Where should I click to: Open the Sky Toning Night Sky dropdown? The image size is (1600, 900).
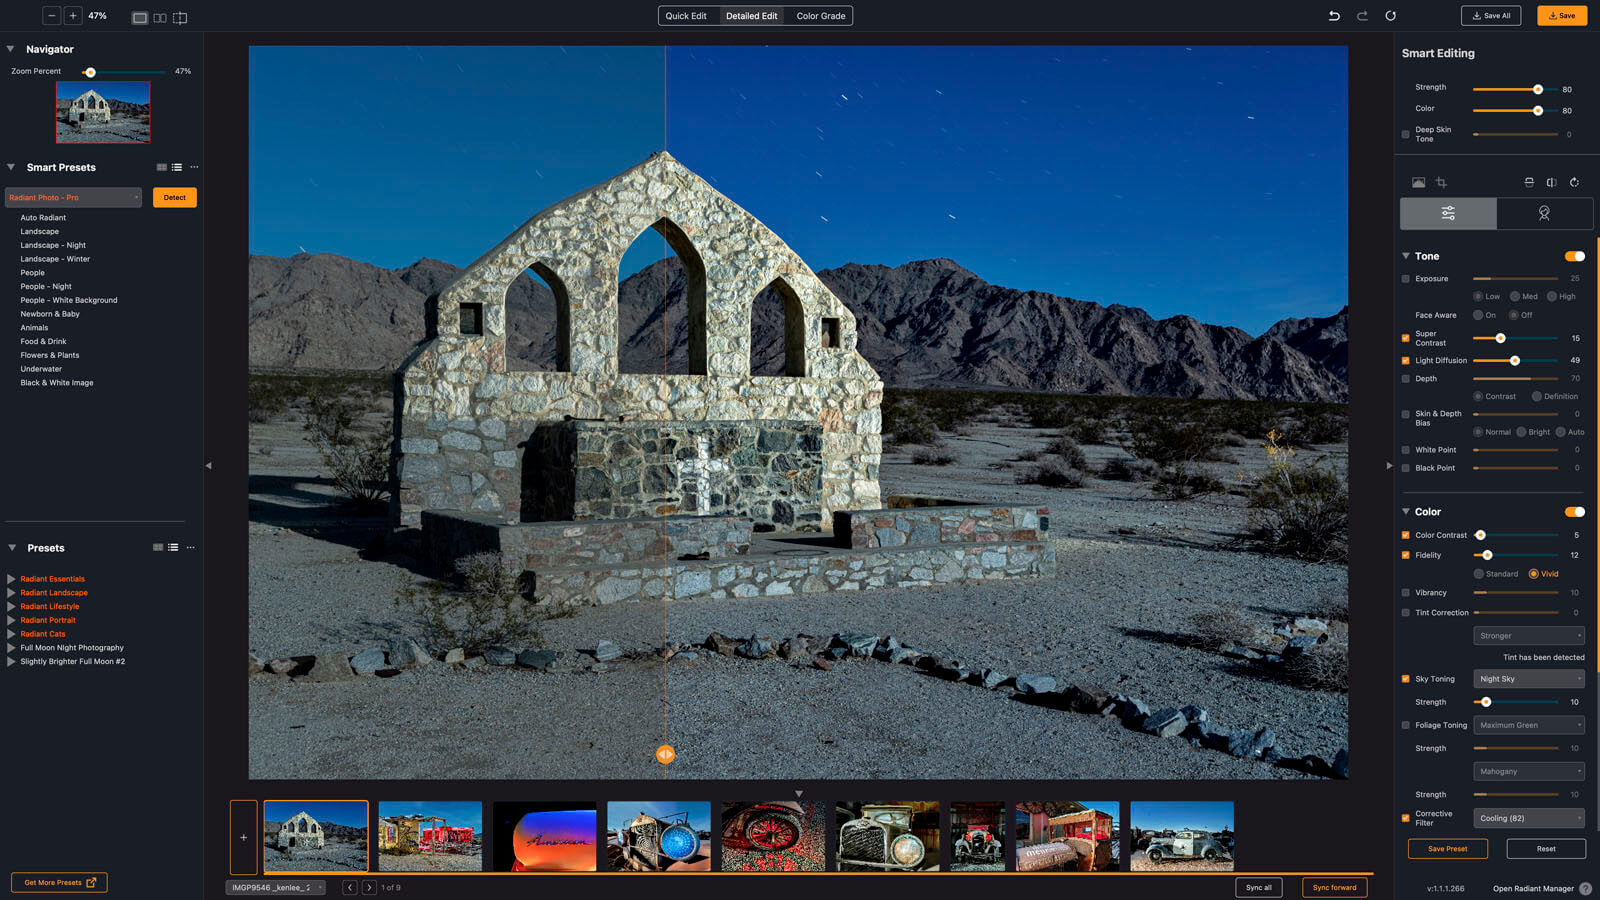(1529, 679)
